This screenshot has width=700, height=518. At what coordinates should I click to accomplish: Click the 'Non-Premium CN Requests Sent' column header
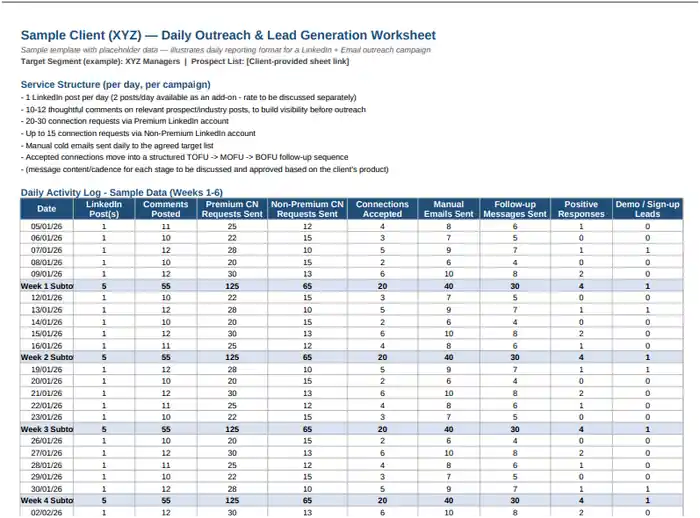[307, 209]
